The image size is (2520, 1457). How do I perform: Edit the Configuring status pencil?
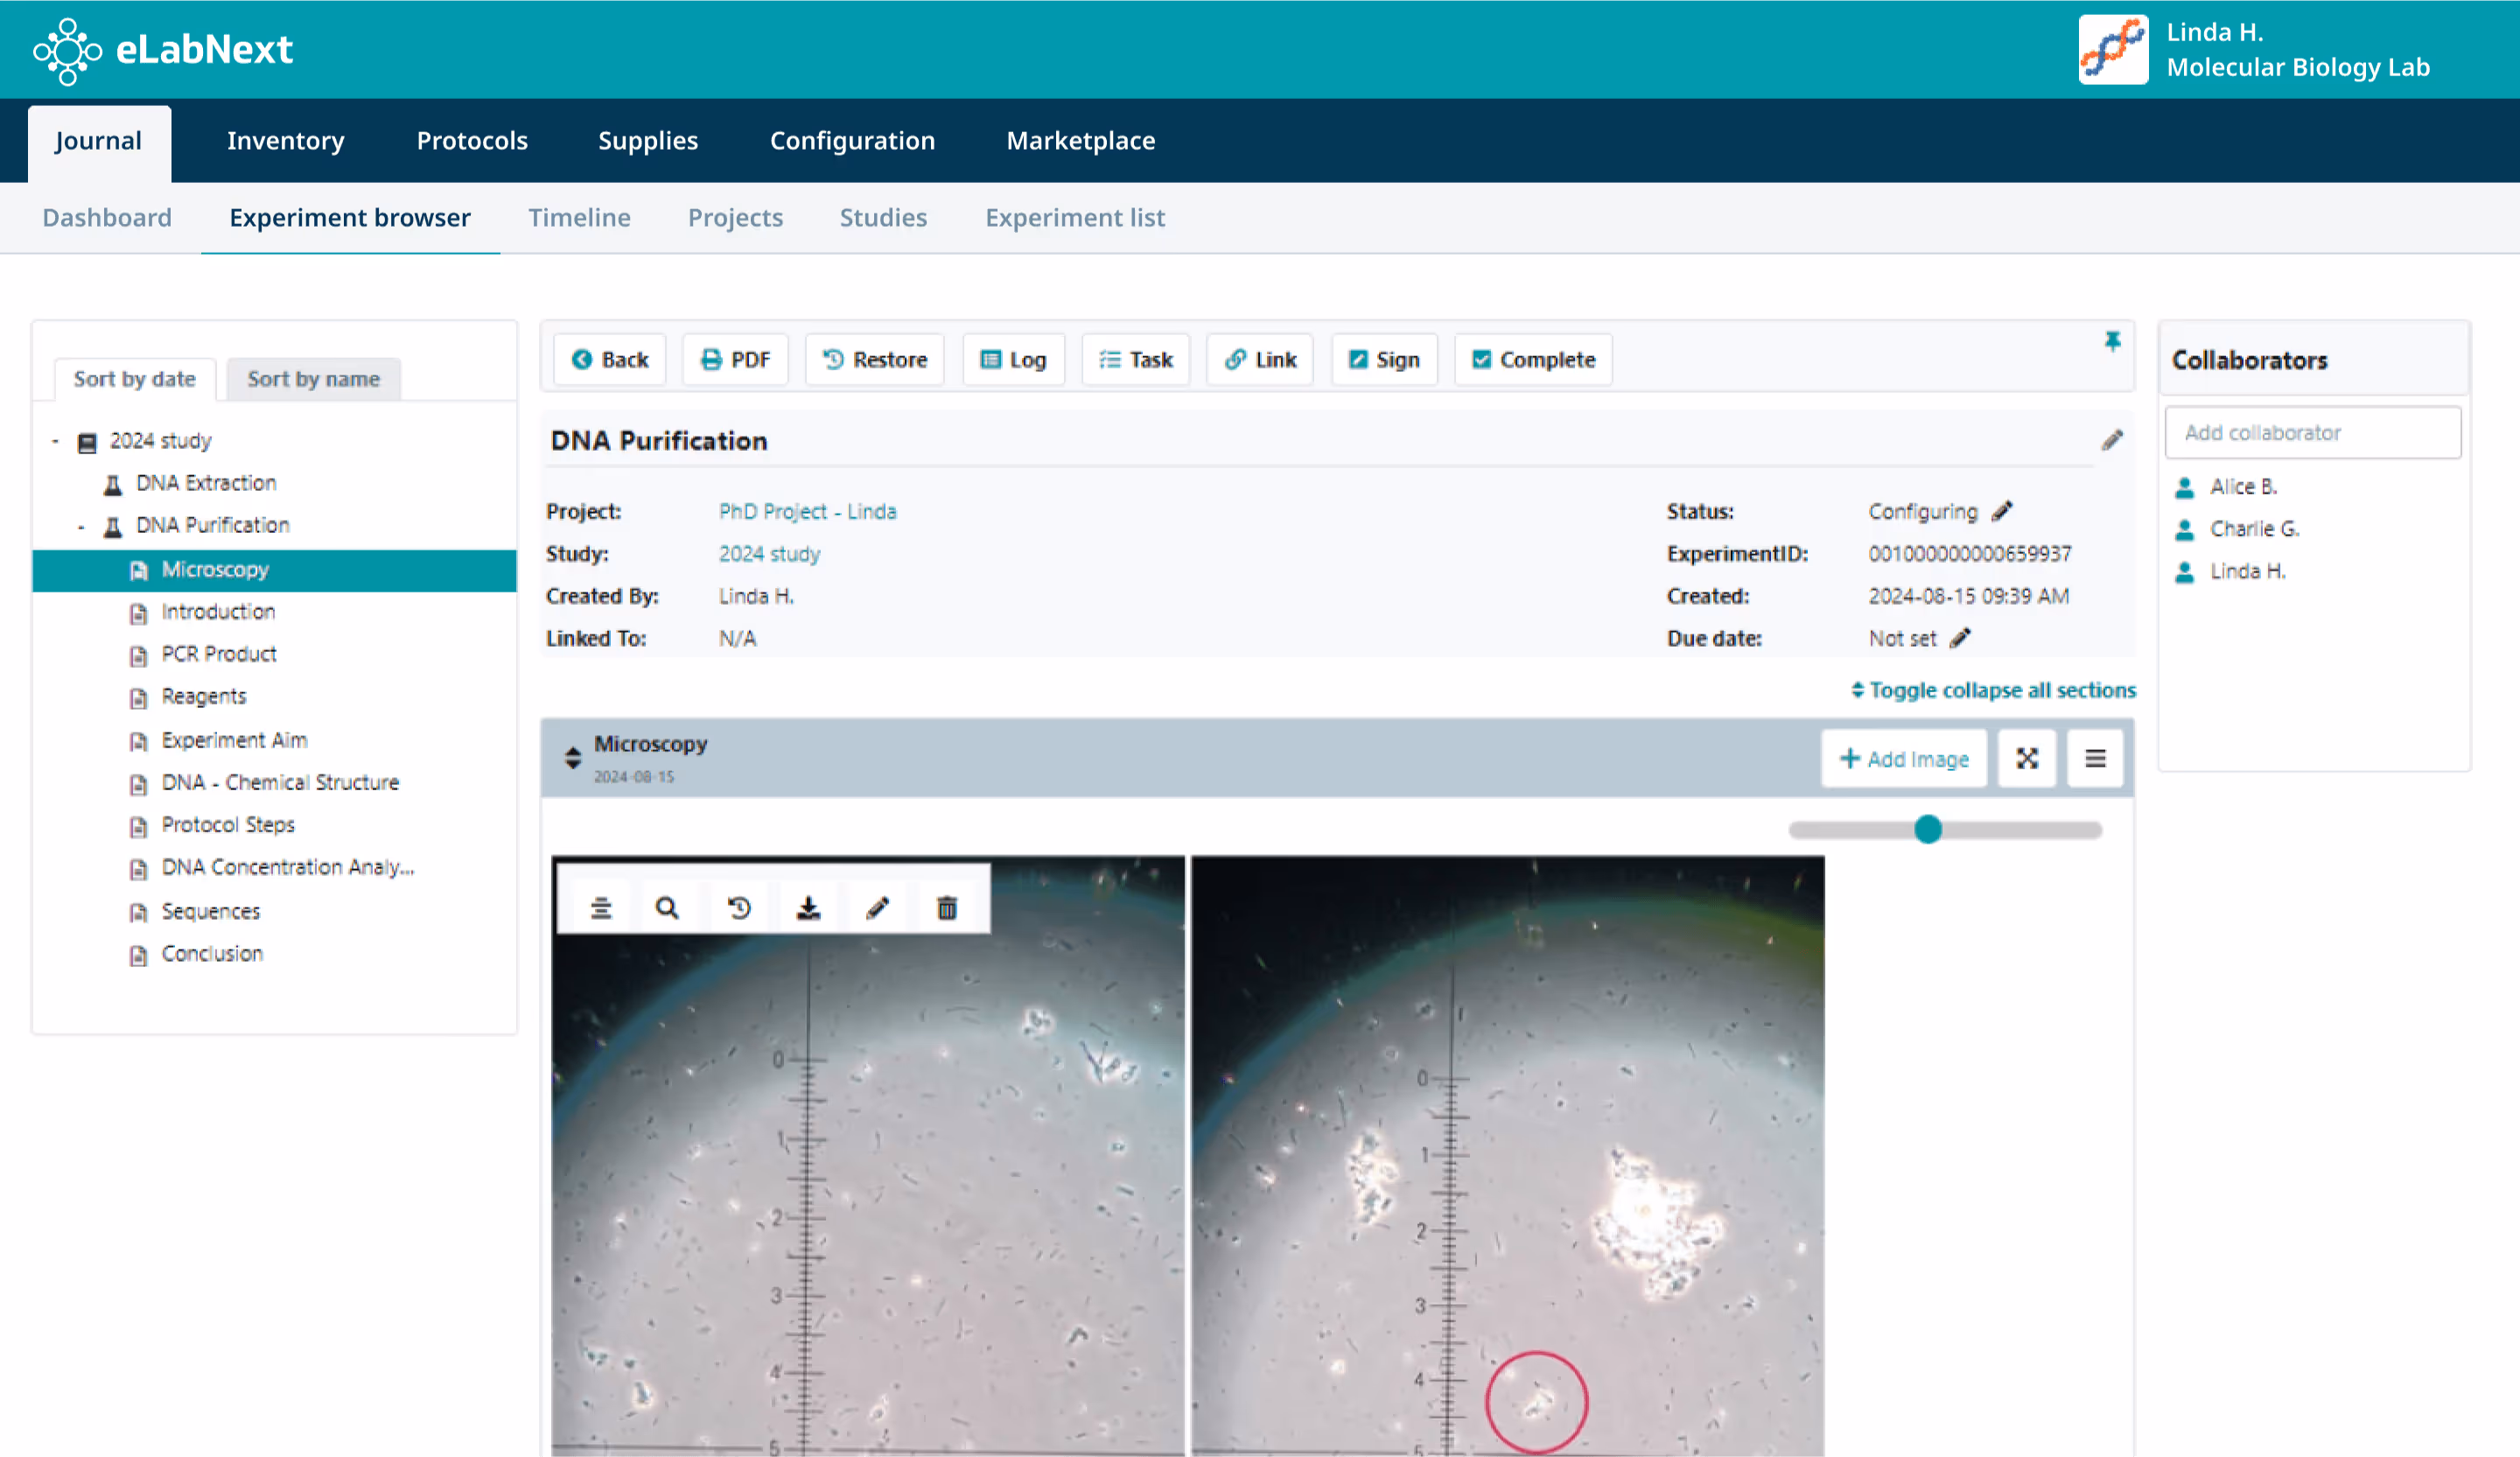[2002, 511]
